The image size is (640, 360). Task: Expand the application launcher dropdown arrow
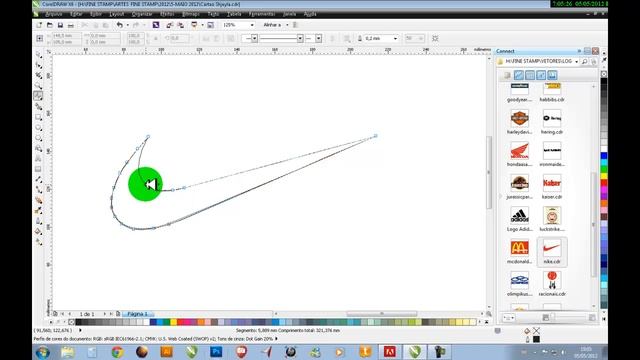click(202, 25)
